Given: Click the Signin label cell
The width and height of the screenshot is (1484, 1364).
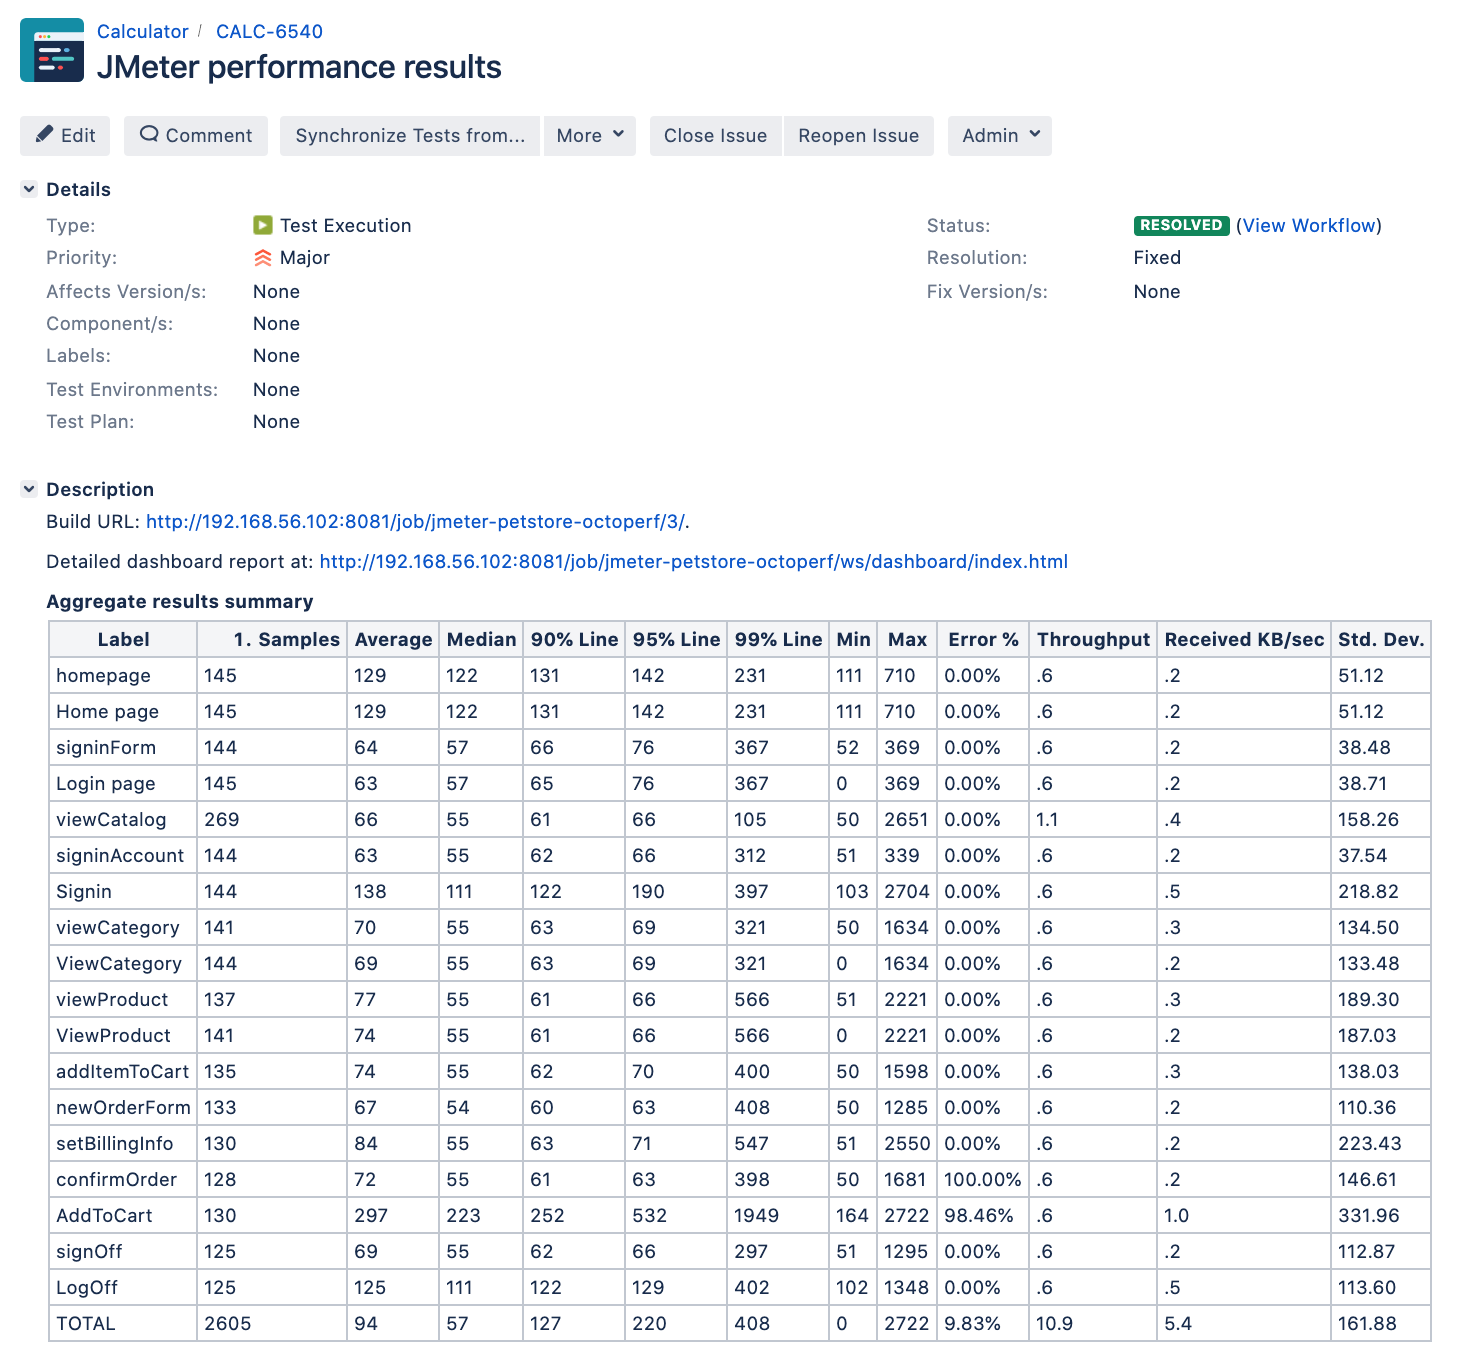Looking at the screenshot, I should click(123, 892).
